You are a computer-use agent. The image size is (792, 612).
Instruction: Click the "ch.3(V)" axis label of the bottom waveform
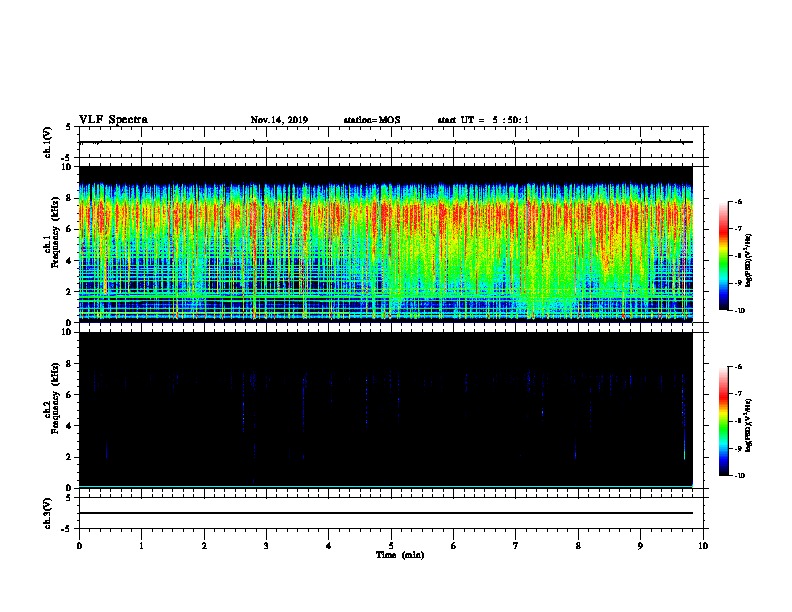[48, 513]
